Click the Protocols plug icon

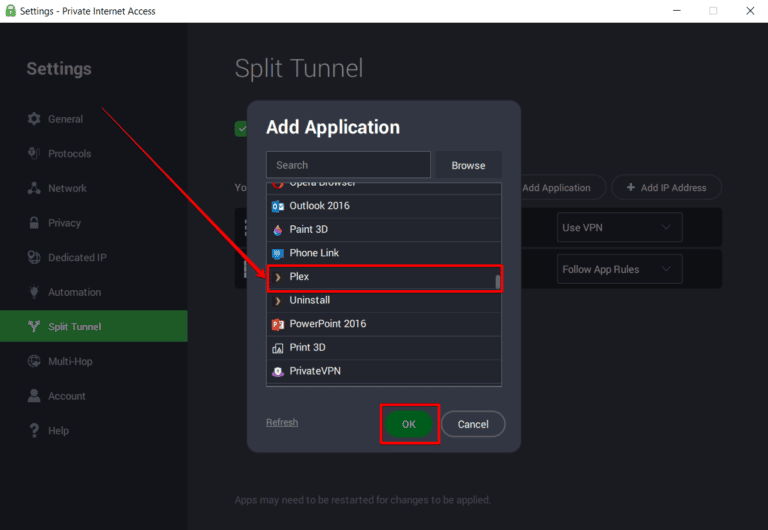point(34,153)
